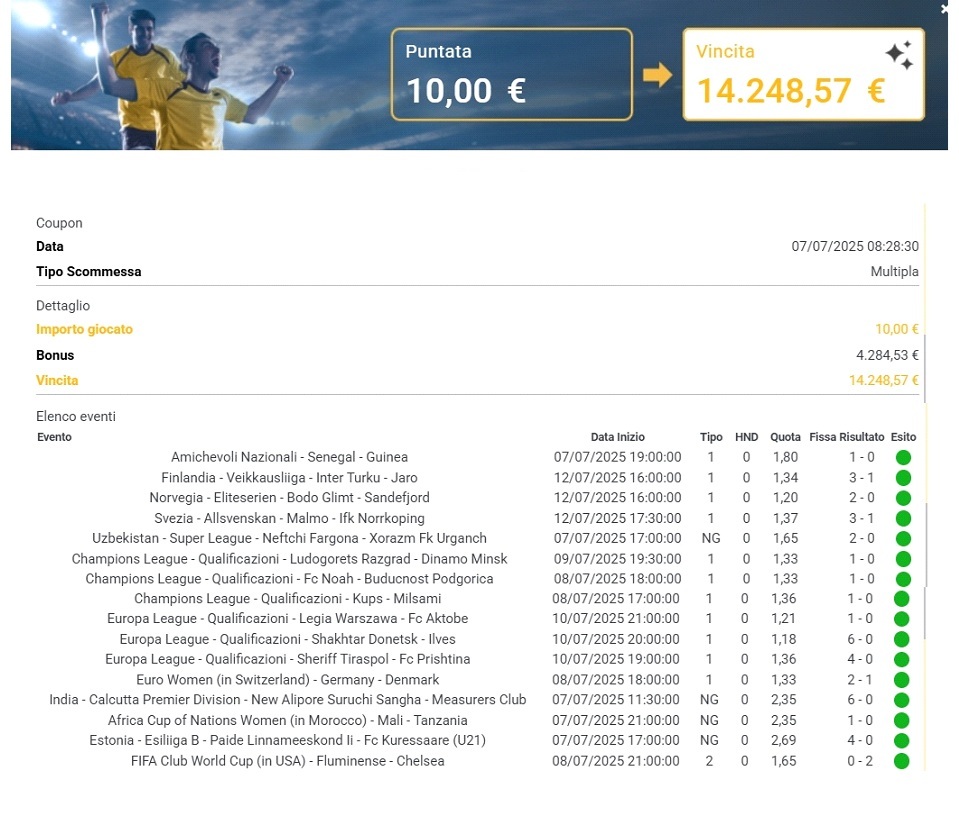Viewport: 959px width, 815px height.
Task: Click event Africa Cup Women Mali - Tanzania
Action: (x=287, y=721)
